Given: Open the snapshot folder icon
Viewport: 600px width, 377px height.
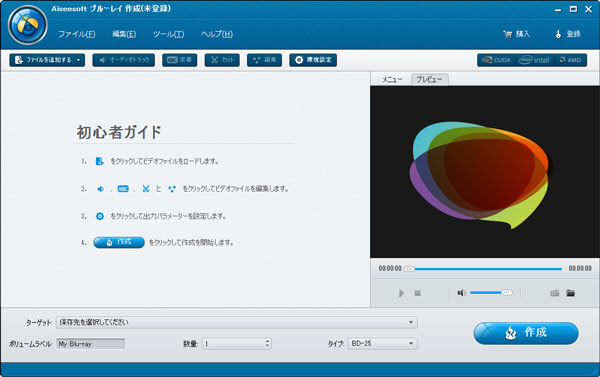Looking at the screenshot, I should tap(571, 293).
